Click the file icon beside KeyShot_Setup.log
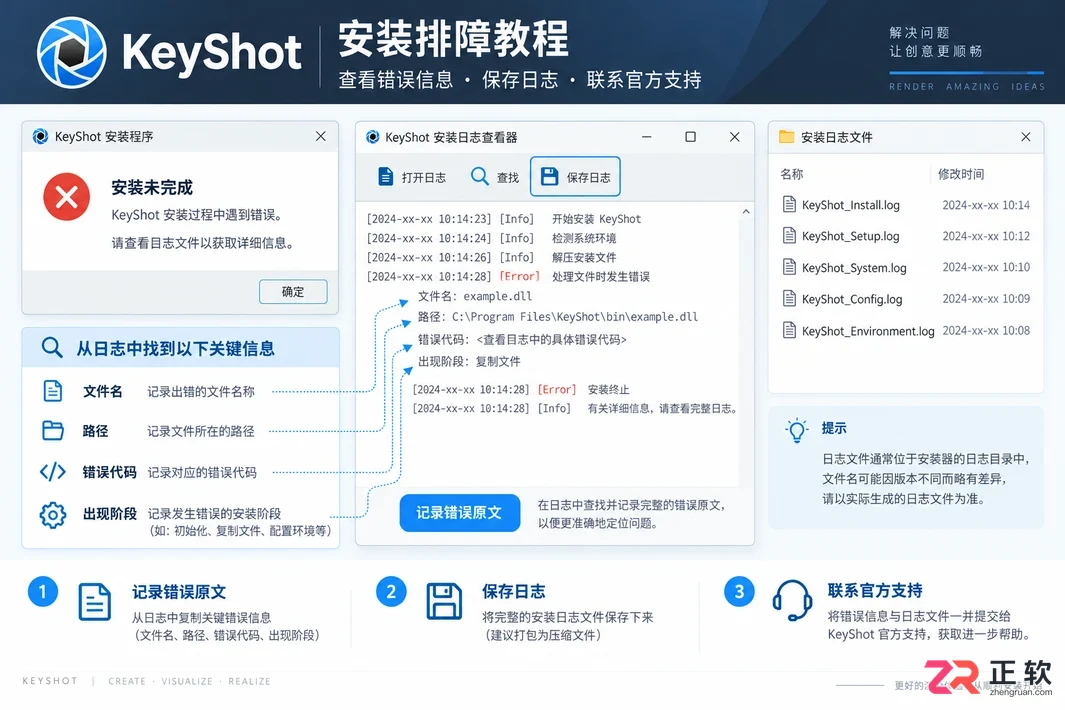The image size is (1065, 710). click(x=789, y=235)
